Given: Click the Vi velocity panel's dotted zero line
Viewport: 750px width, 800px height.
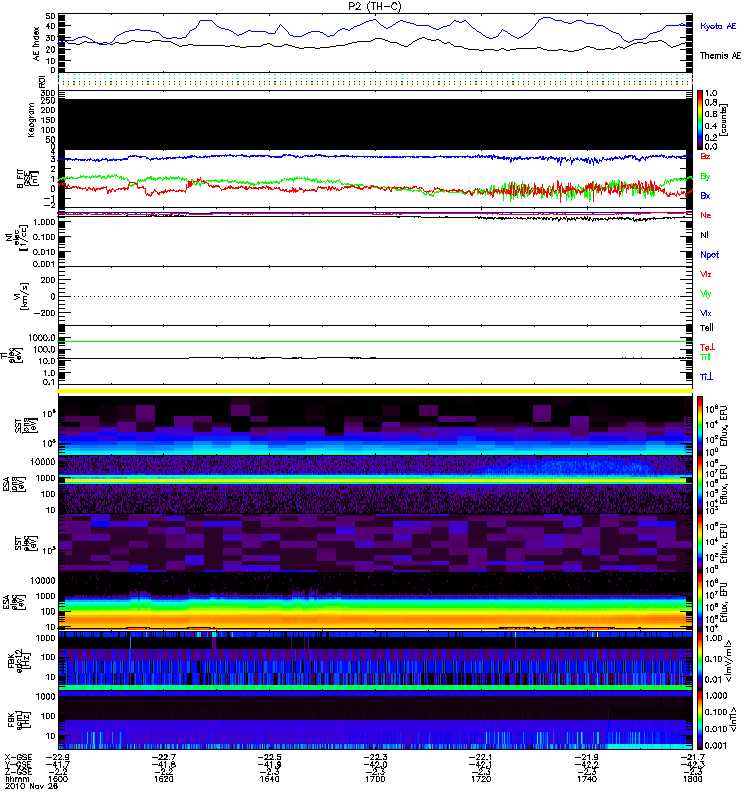Looking at the screenshot, I should (x=375, y=296).
